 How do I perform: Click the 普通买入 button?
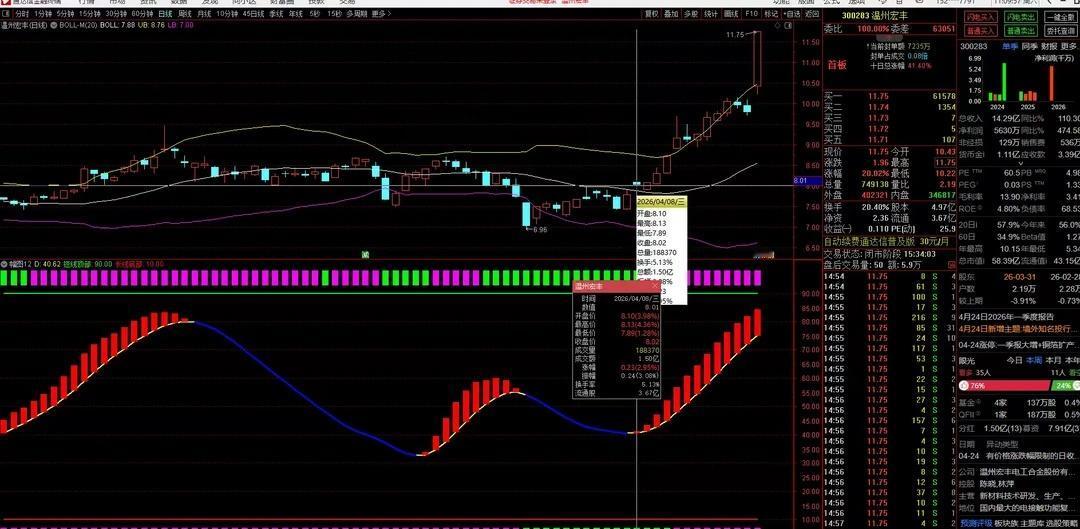979,31
